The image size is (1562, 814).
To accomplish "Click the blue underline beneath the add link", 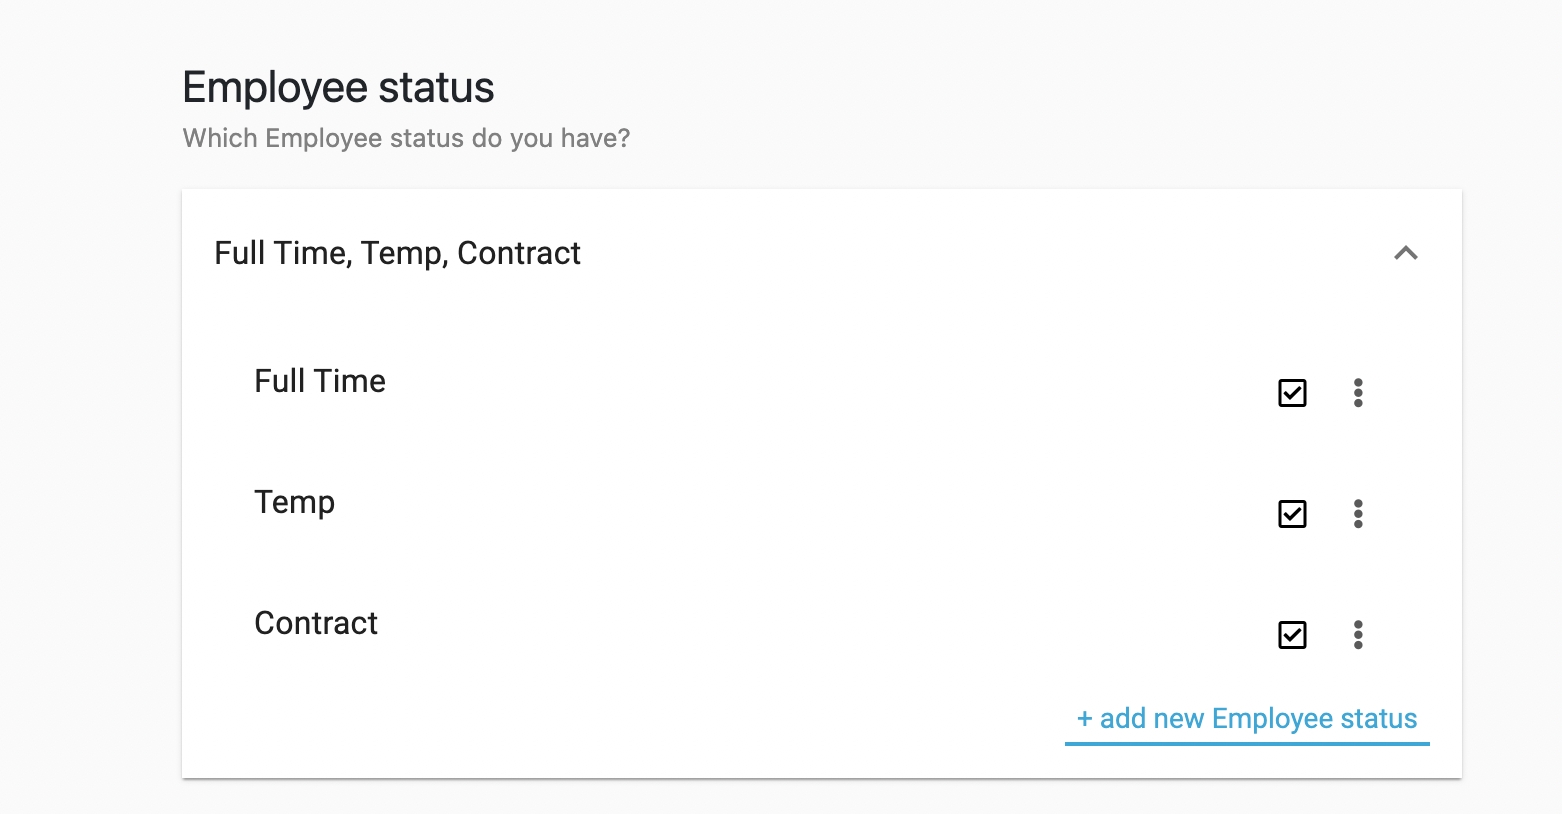I will click(1246, 743).
